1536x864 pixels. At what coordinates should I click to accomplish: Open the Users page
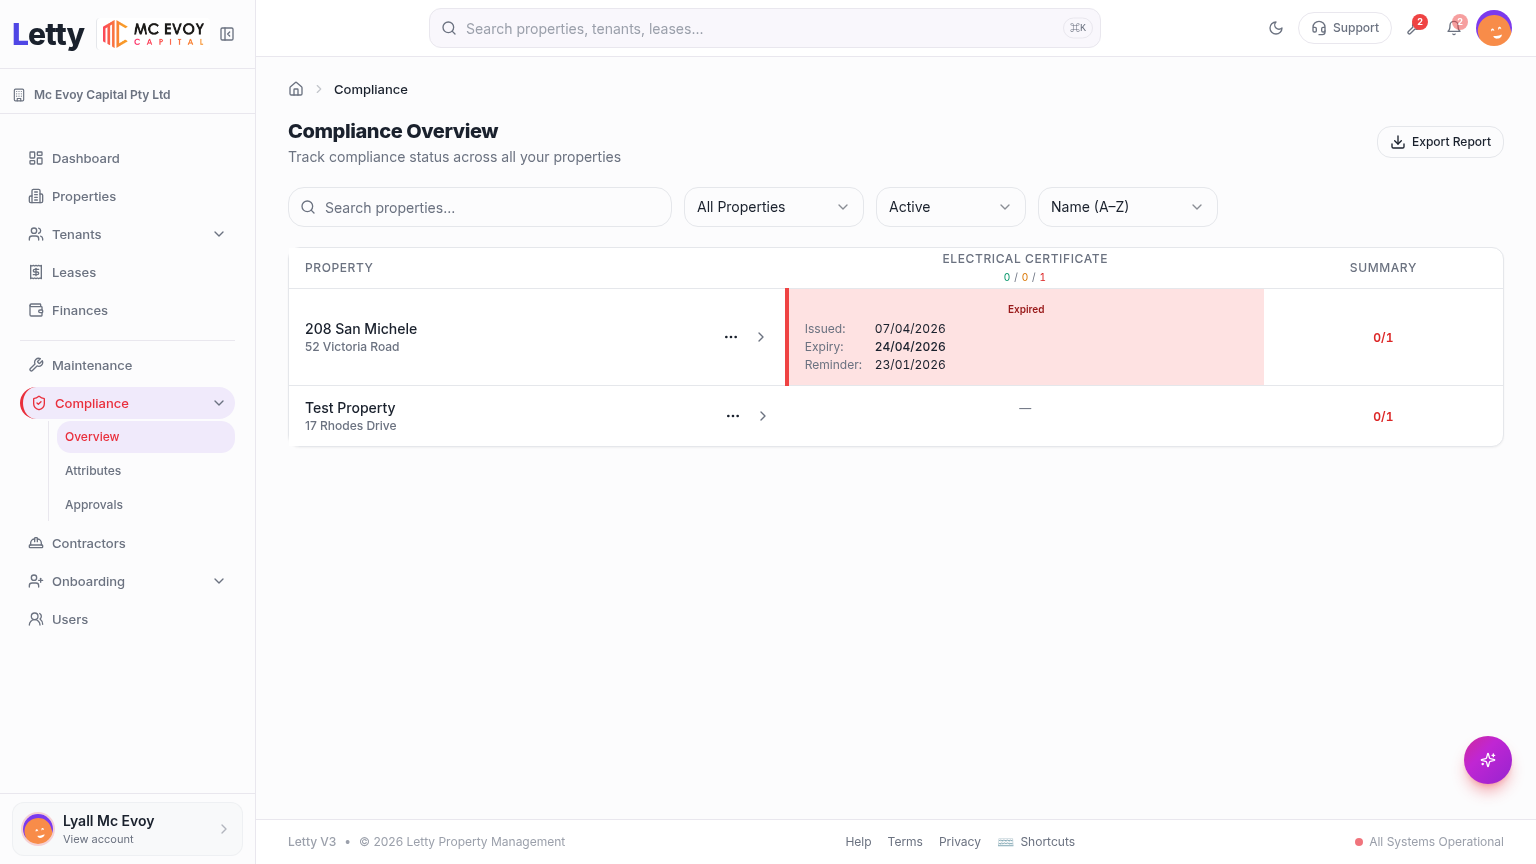point(128,619)
